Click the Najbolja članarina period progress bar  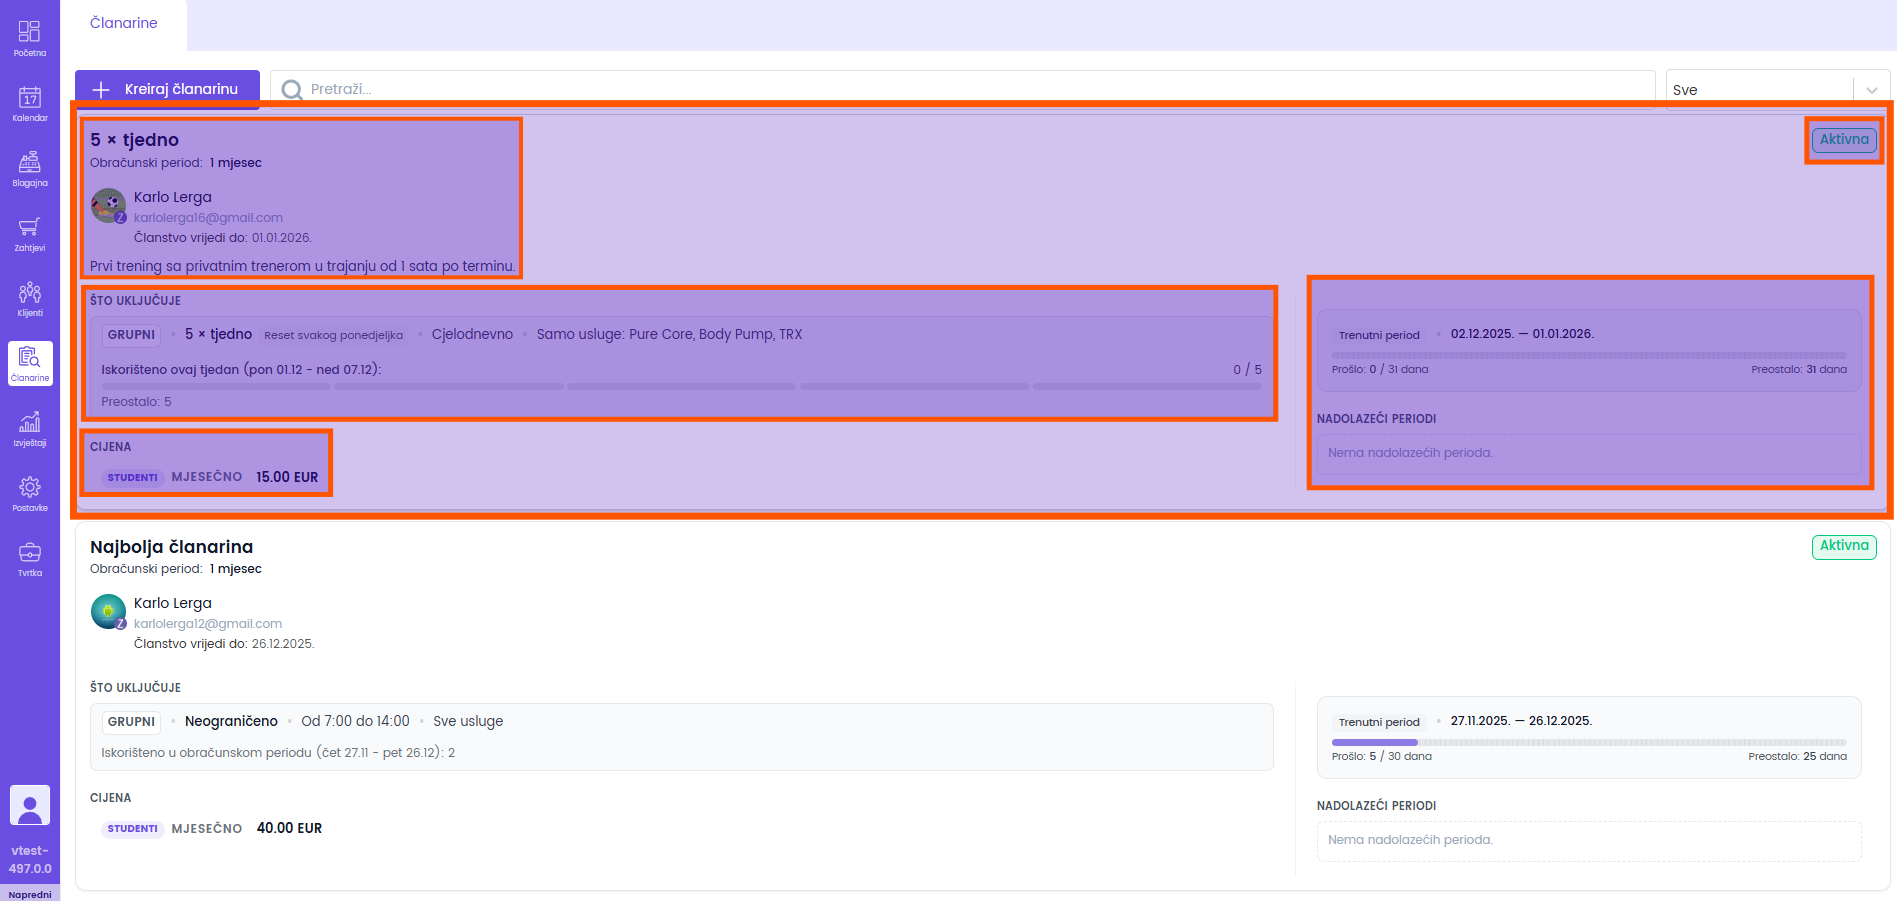click(1588, 742)
